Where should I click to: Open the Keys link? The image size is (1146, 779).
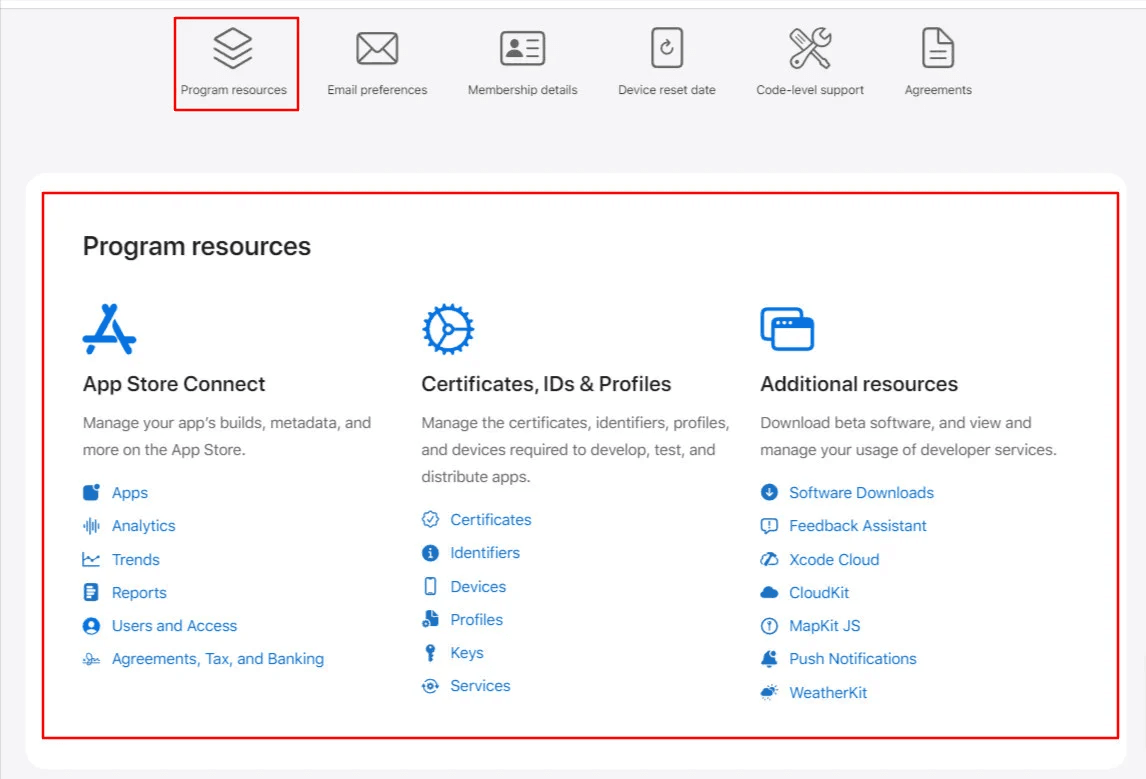click(466, 653)
